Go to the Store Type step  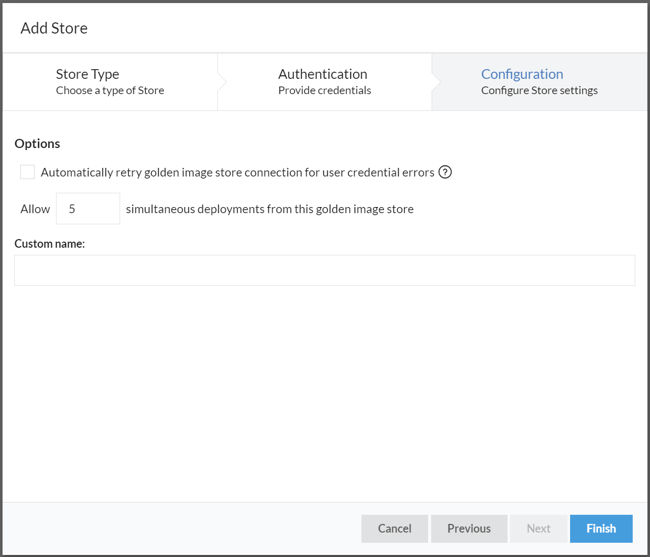[110, 81]
